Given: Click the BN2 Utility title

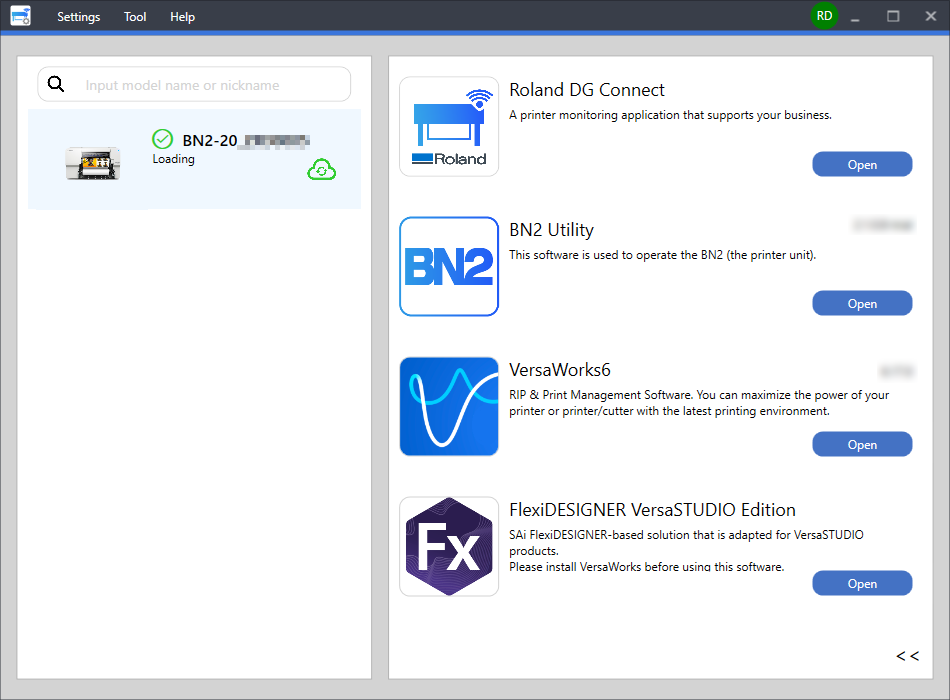Looking at the screenshot, I should (551, 230).
